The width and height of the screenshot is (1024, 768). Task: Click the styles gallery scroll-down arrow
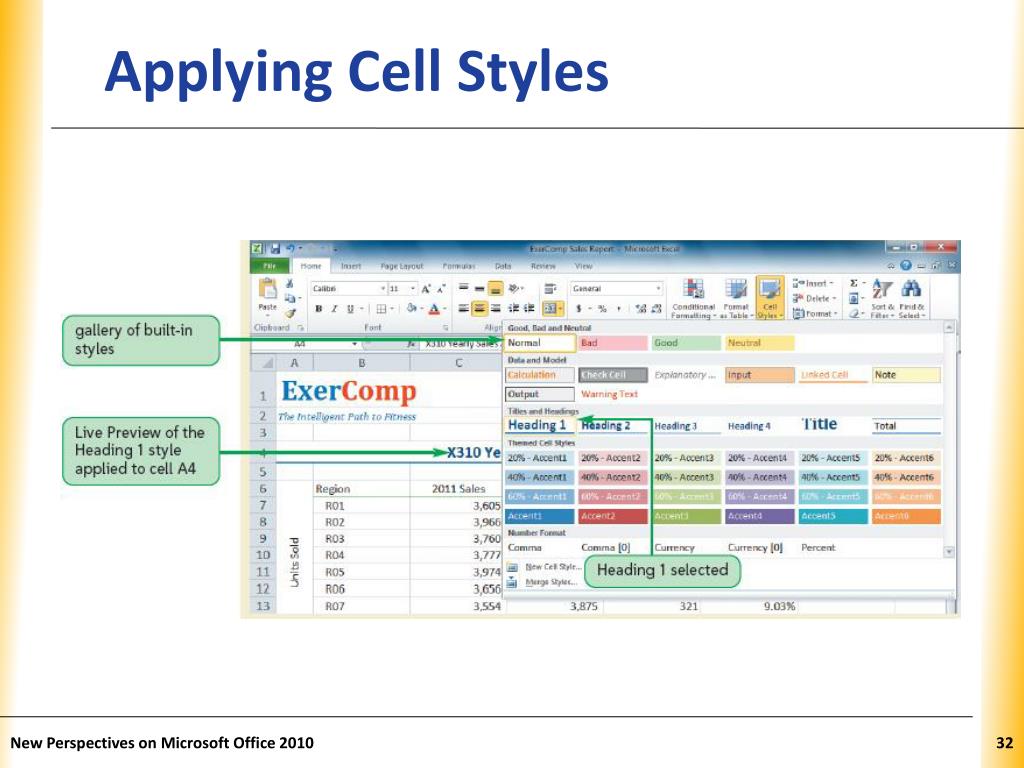[950, 552]
